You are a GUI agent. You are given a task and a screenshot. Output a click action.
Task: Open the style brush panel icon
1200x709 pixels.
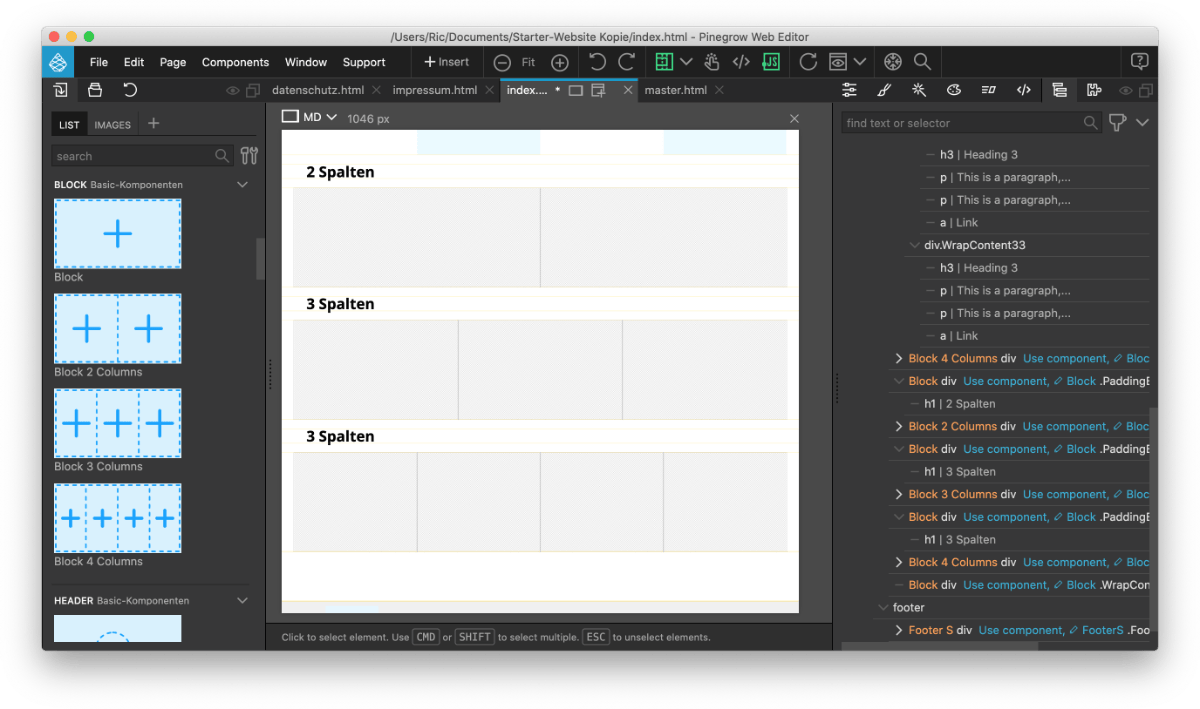tap(884, 90)
